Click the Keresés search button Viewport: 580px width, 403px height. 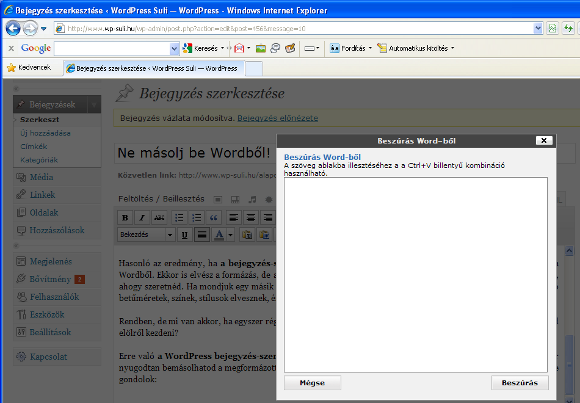[200, 48]
